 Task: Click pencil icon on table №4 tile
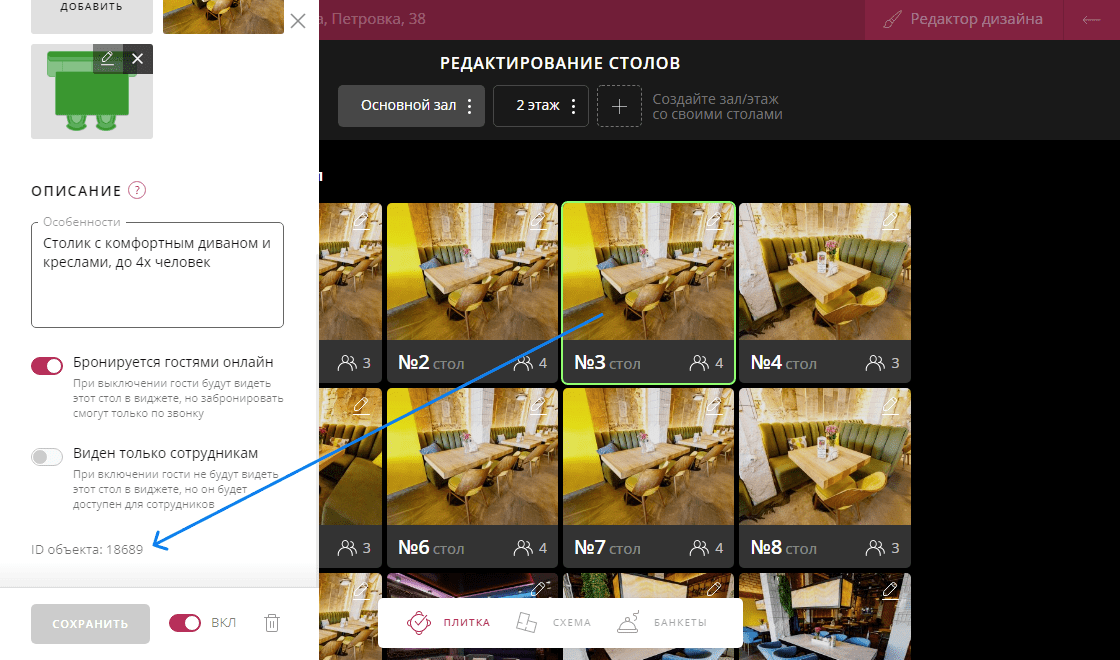click(889, 221)
